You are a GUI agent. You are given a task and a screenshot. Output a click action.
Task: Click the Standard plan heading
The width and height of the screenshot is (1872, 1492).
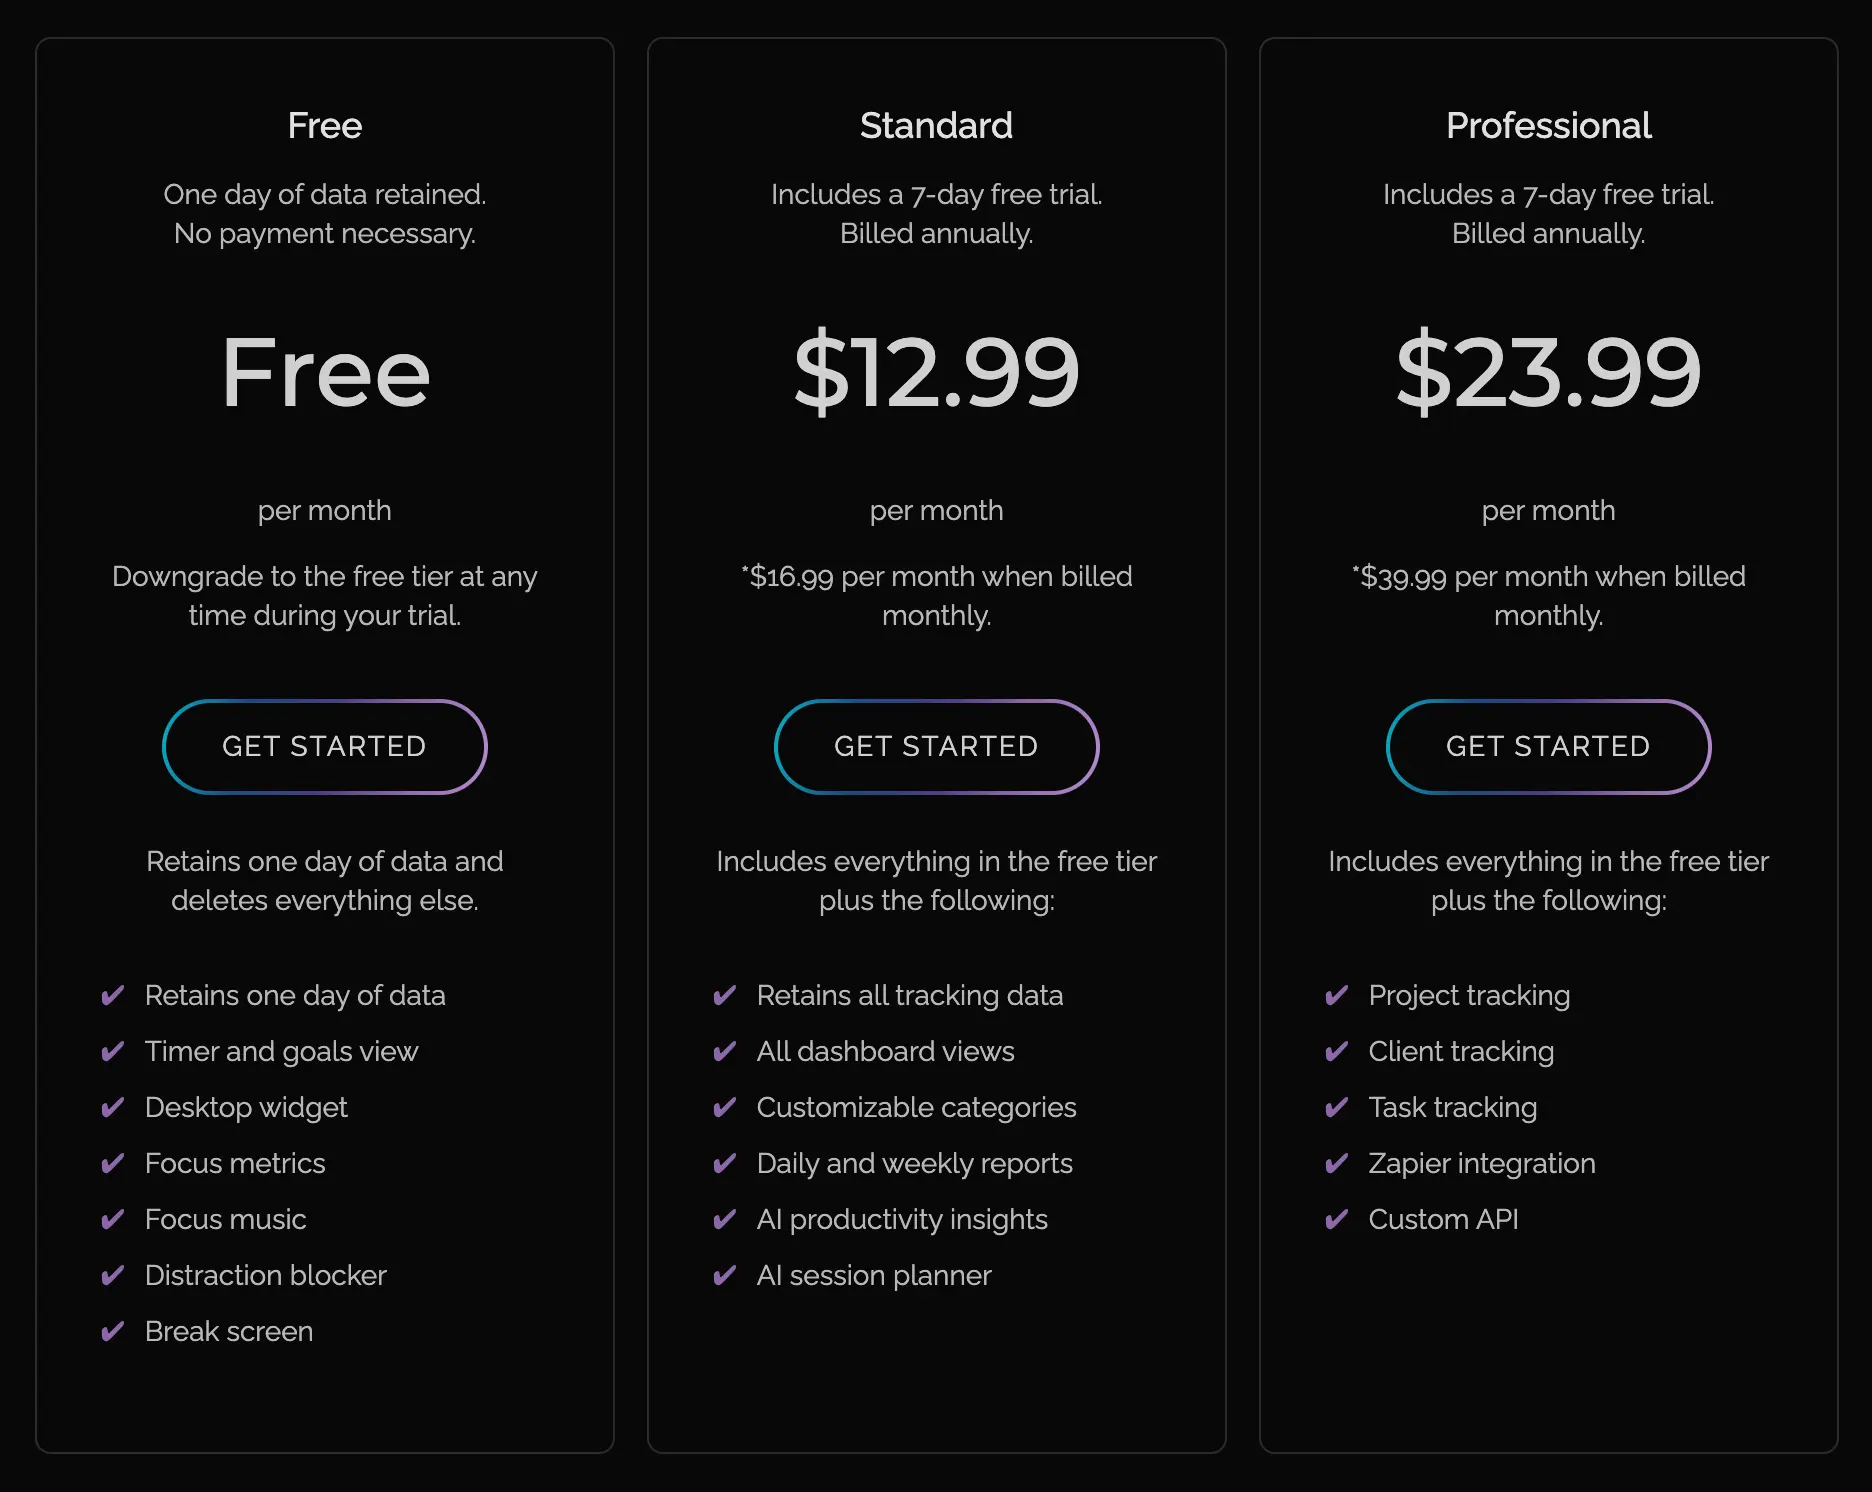(x=936, y=126)
